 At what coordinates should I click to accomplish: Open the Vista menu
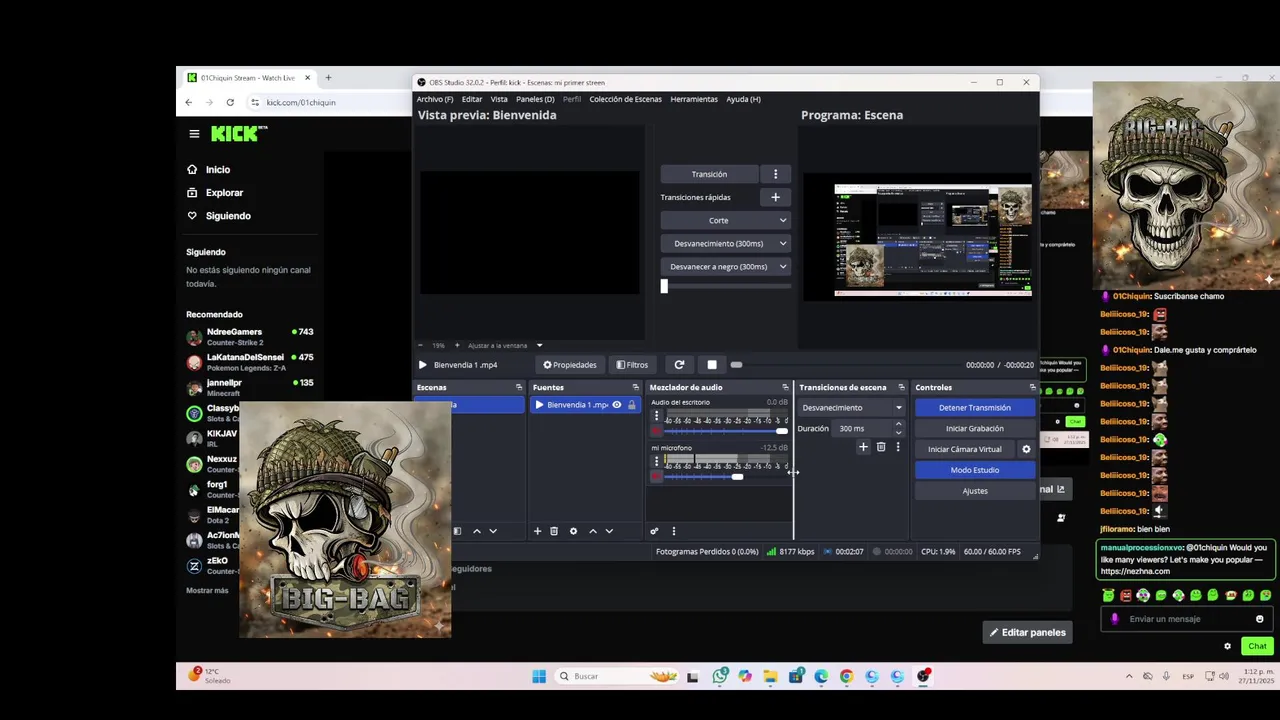pyautogui.click(x=499, y=99)
